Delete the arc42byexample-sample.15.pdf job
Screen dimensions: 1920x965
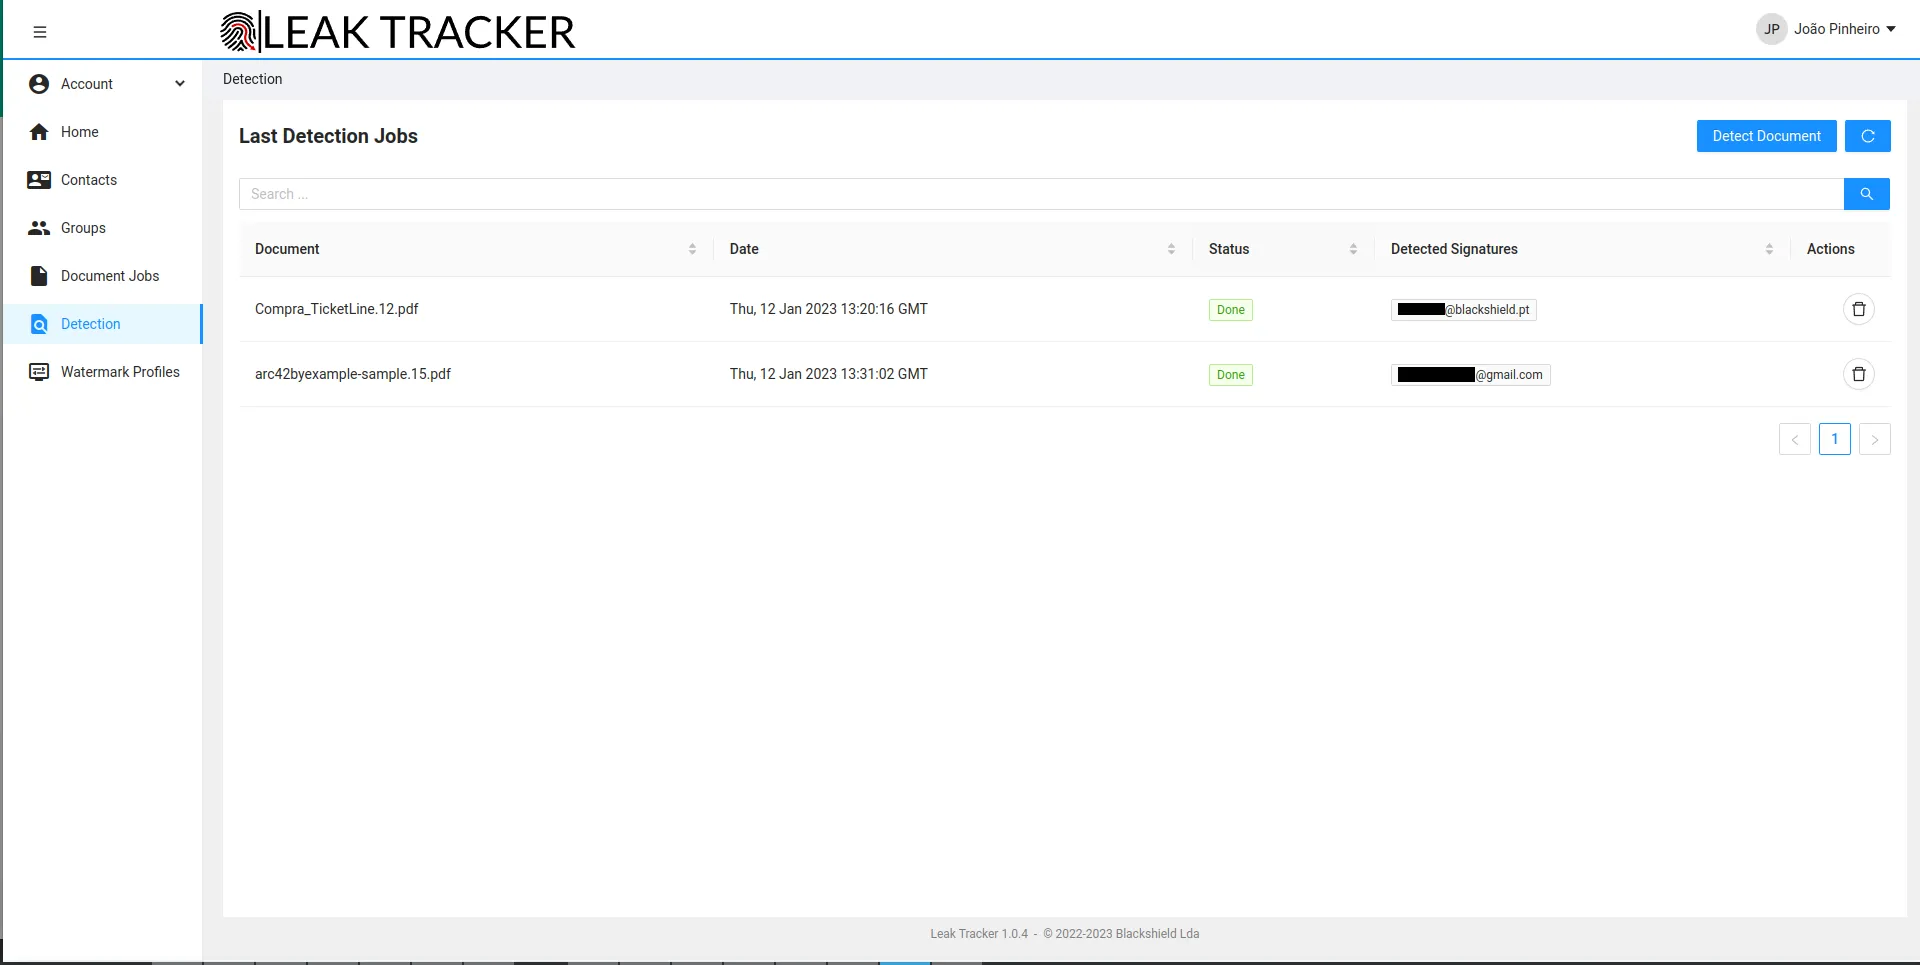click(x=1858, y=374)
